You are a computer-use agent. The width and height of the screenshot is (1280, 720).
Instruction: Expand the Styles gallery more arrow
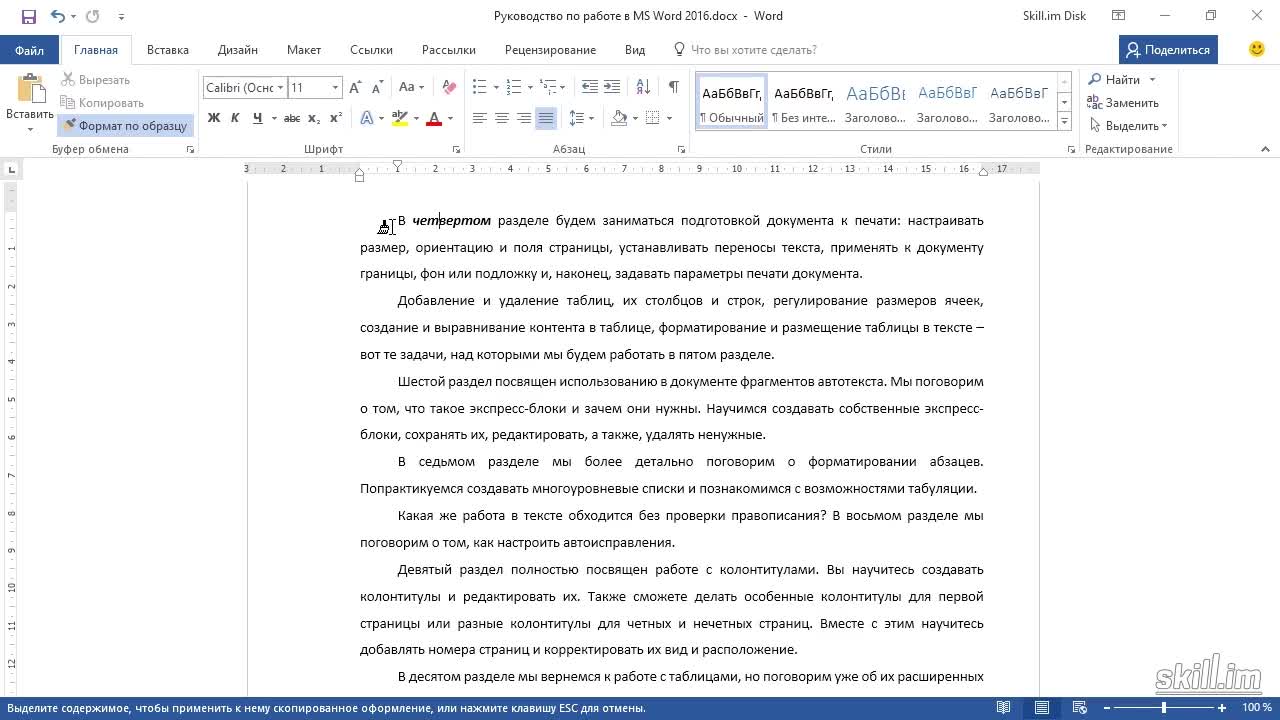click(x=1064, y=122)
